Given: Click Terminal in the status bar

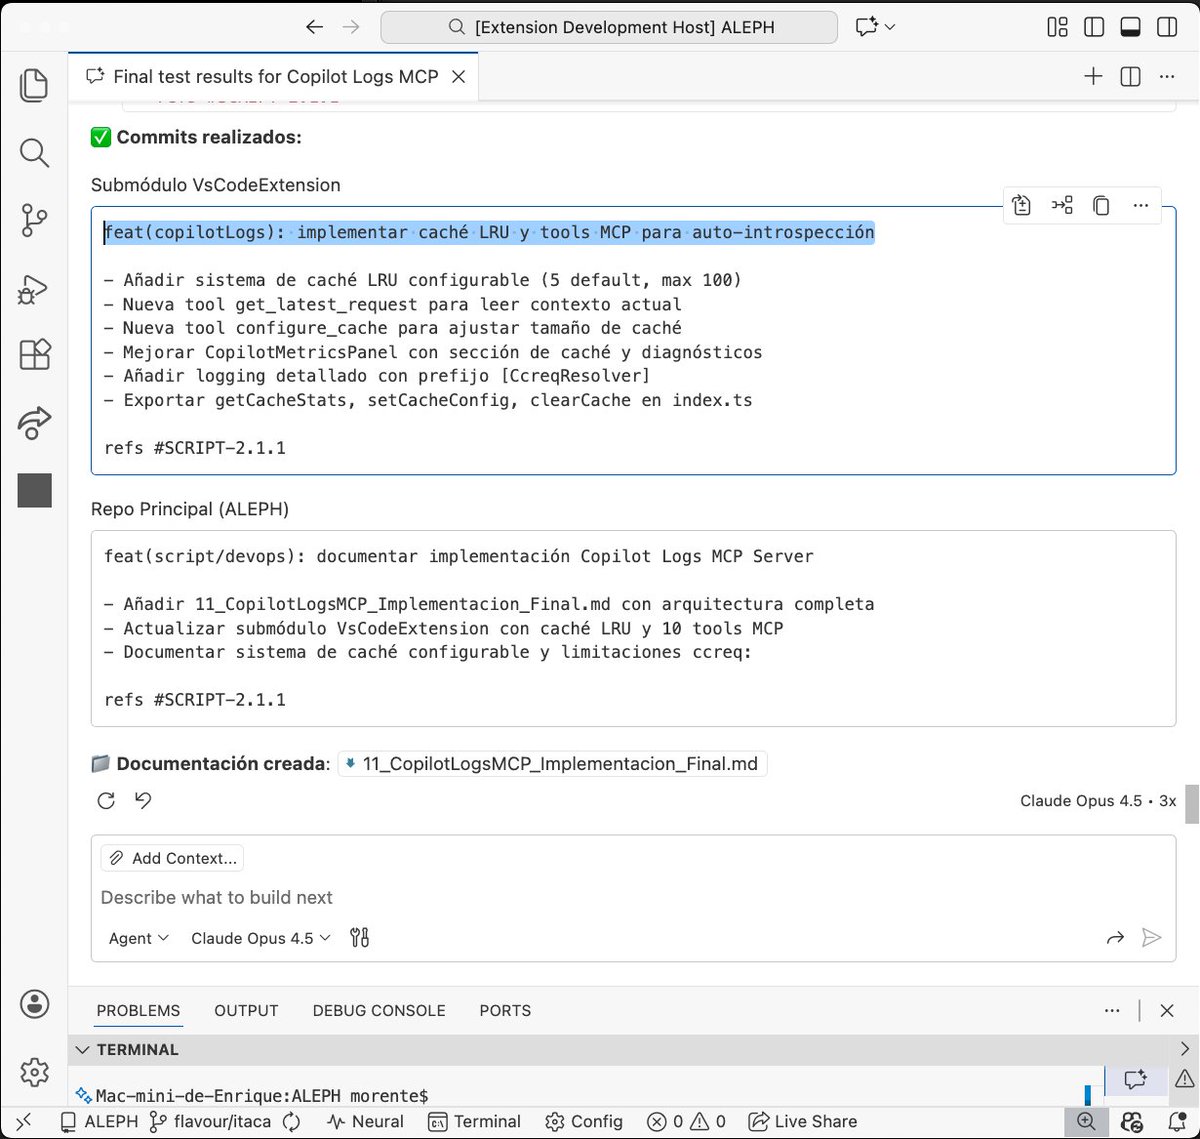Looking at the screenshot, I should [474, 1122].
